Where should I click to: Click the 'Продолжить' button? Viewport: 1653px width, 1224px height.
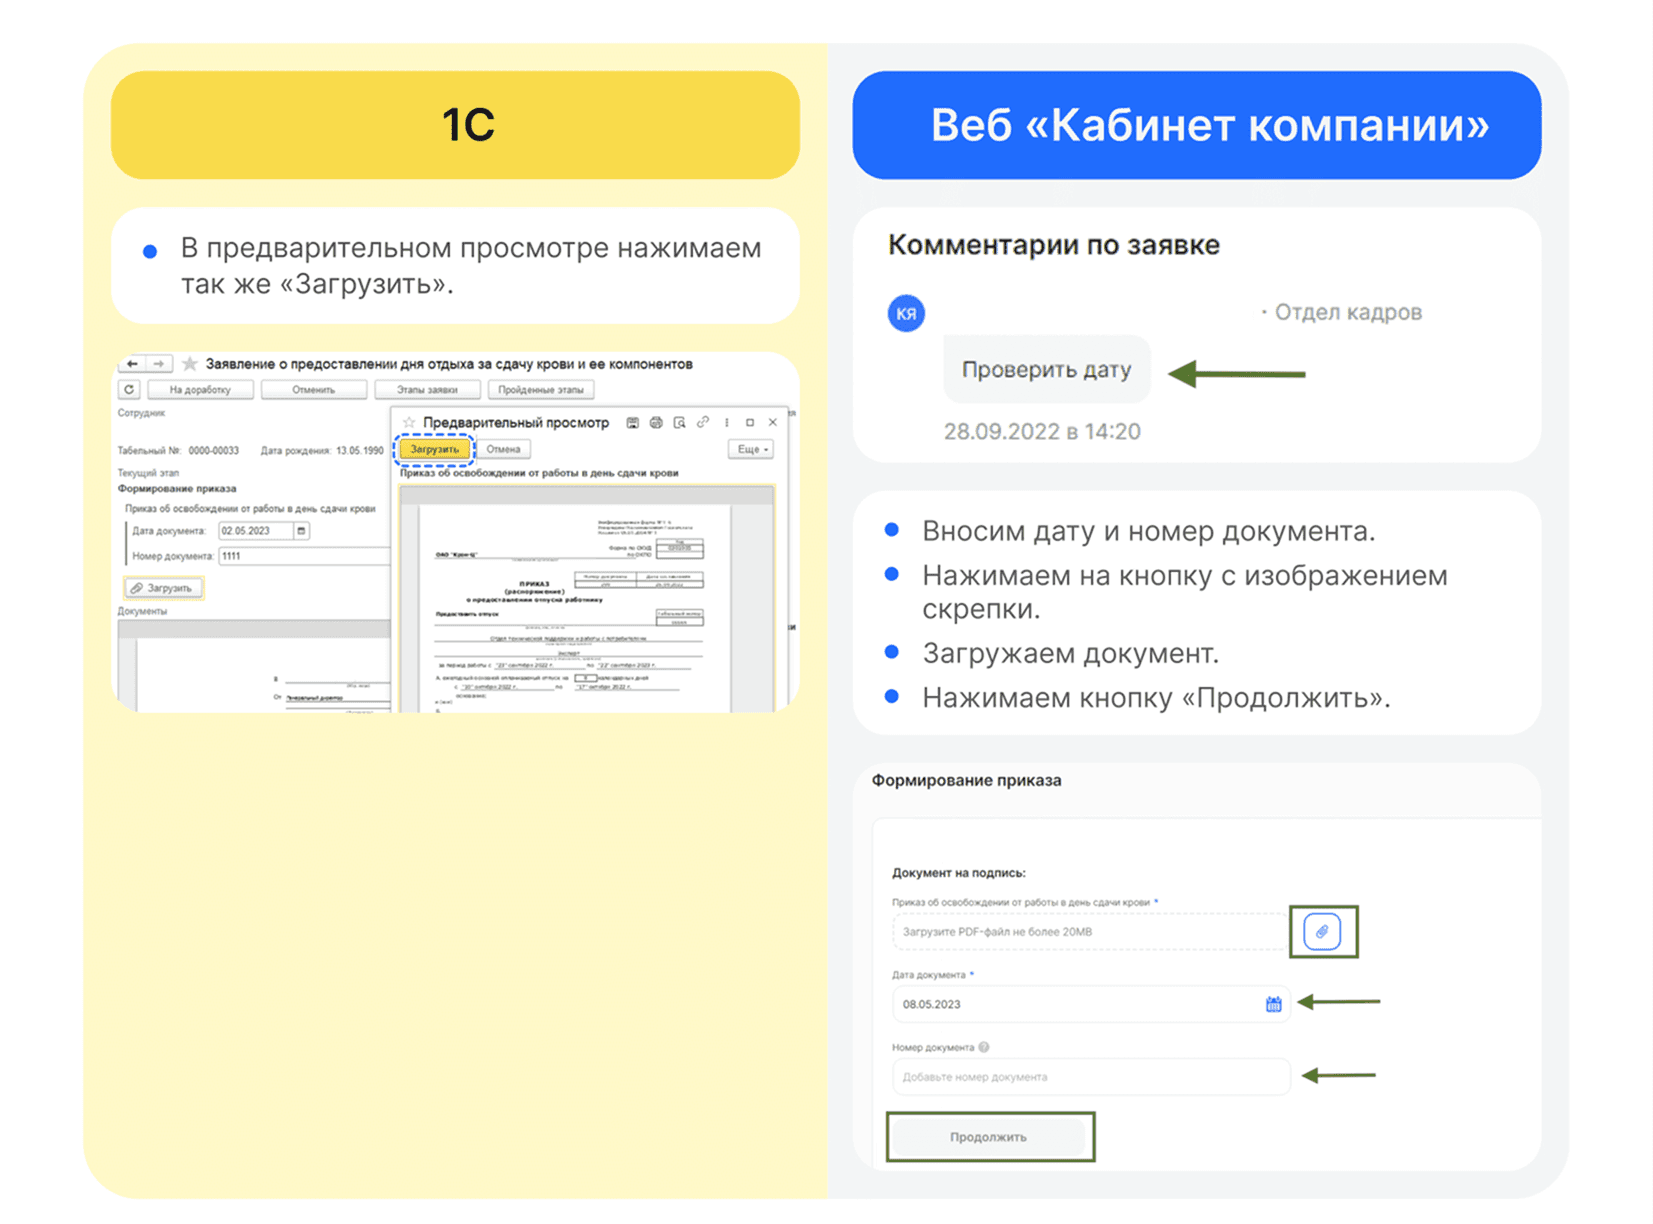[987, 1137]
